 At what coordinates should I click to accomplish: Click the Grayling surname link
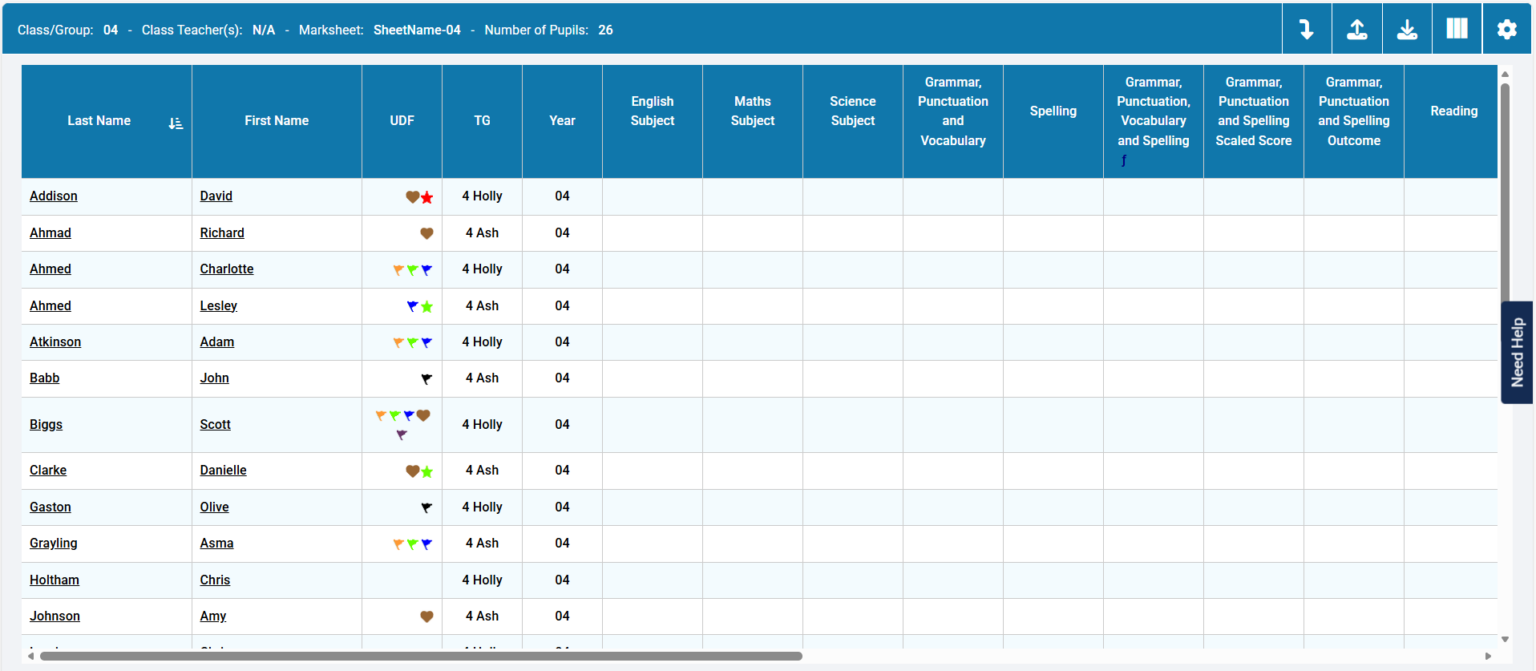point(53,543)
